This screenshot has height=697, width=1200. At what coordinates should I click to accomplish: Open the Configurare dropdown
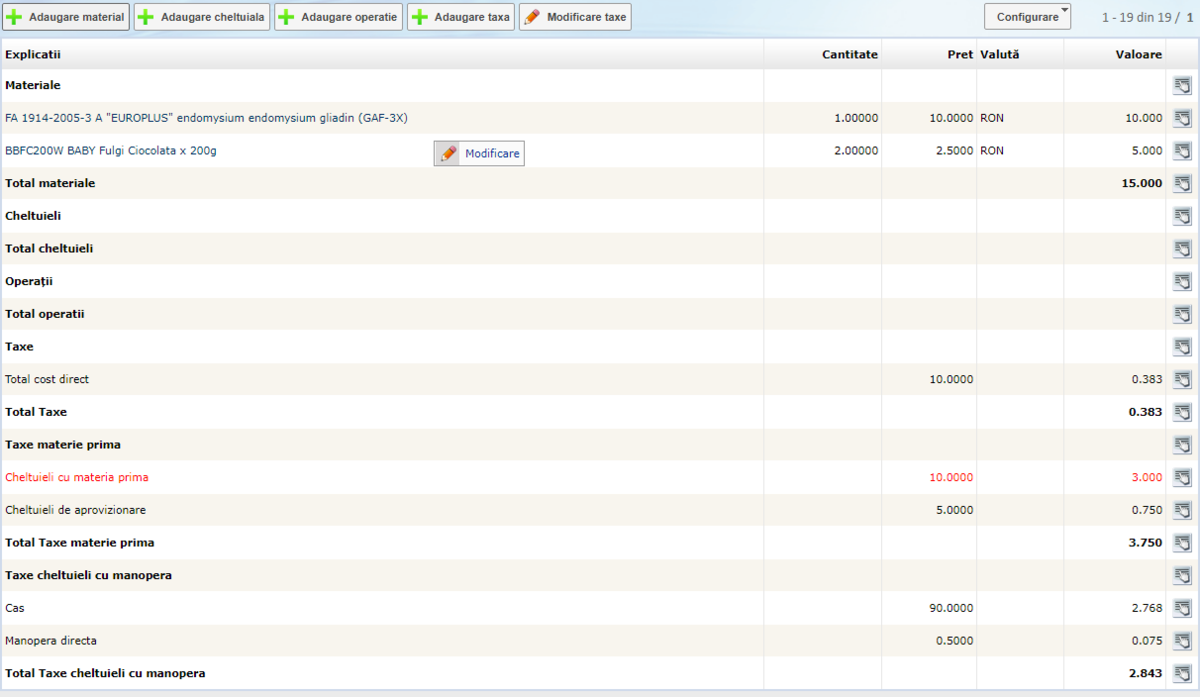pos(1027,17)
